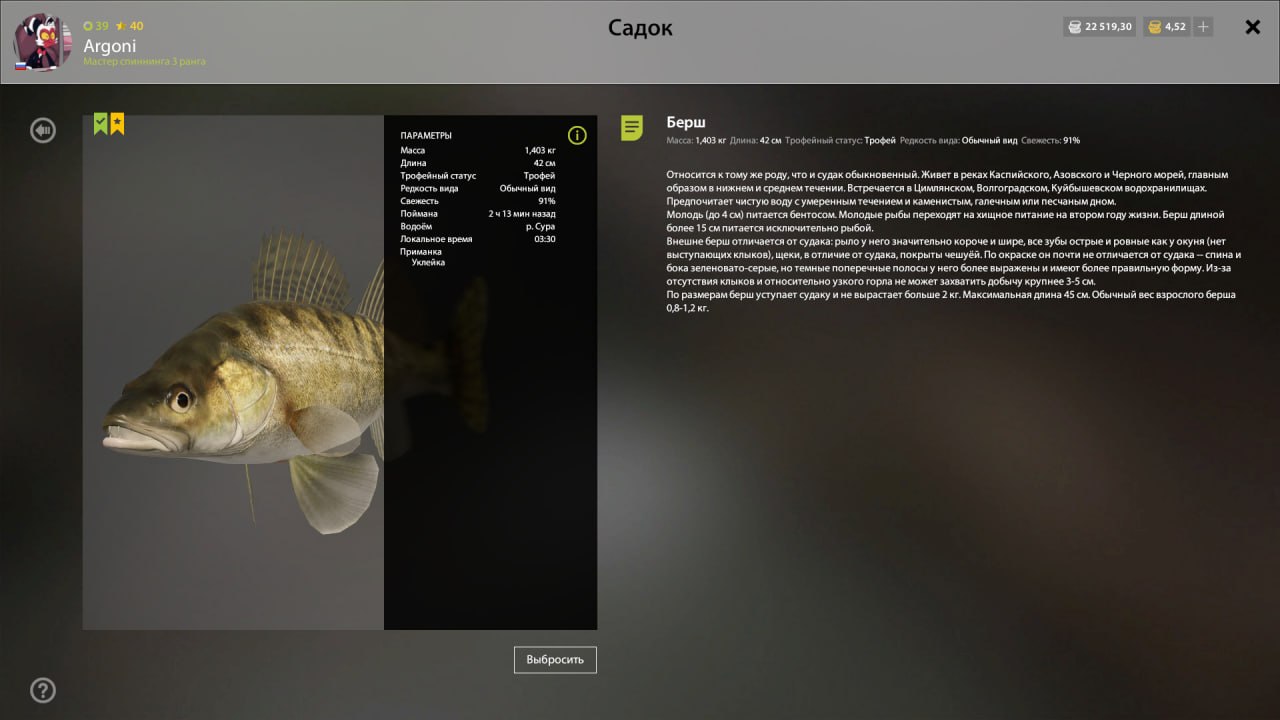Viewport: 1280px width, 720px height.
Task: Click the Свежесть value 91% in panel
Action: [546, 201]
